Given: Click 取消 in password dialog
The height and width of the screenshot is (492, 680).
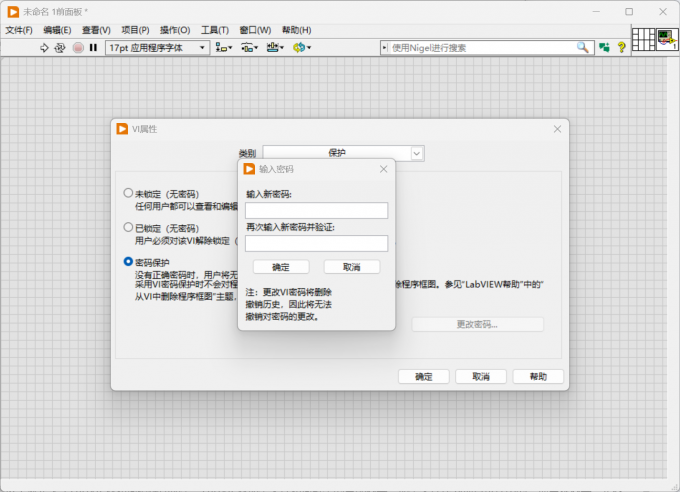Looking at the screenshot, I should 352,267.
